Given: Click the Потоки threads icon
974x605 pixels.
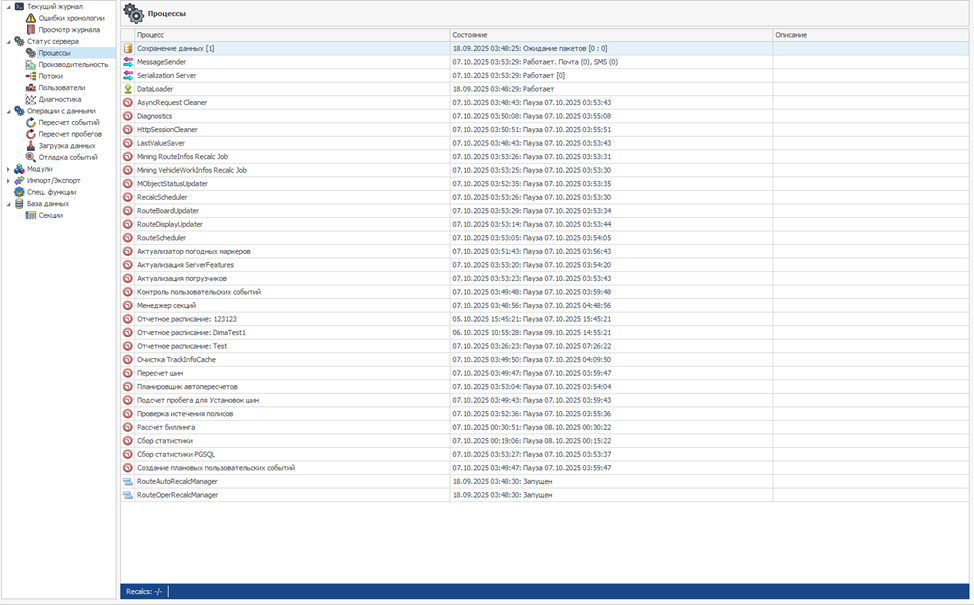Looking at the screenshot, I should (30, 76).
